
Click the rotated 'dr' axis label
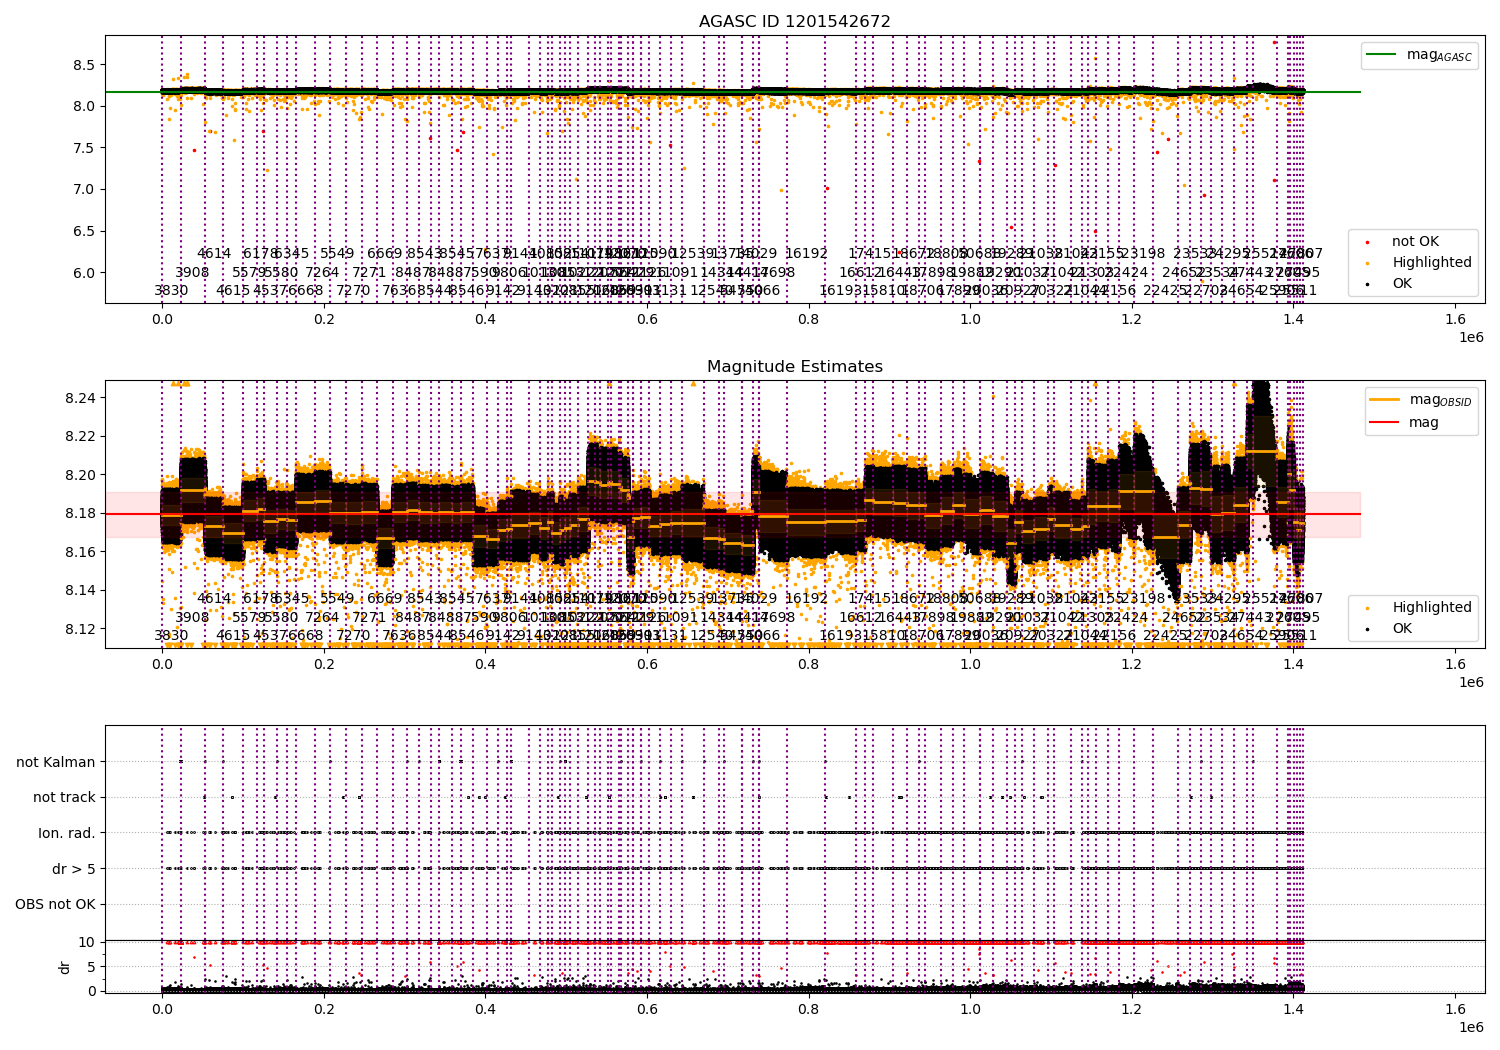pos(65,967)
